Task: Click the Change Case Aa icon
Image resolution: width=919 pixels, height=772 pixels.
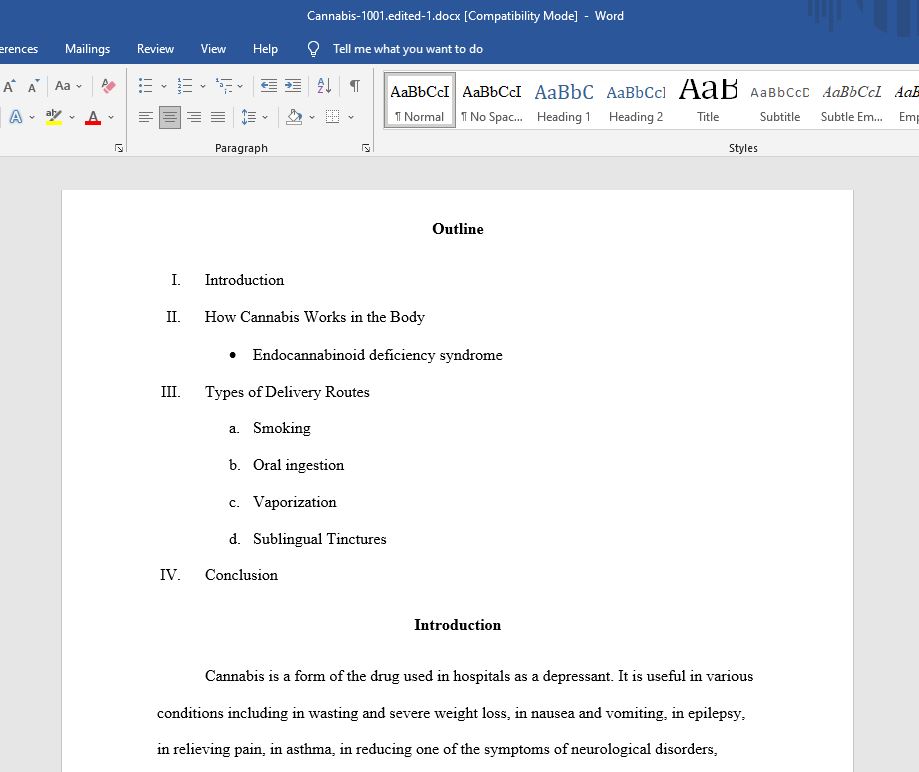Action: (63, 86)
